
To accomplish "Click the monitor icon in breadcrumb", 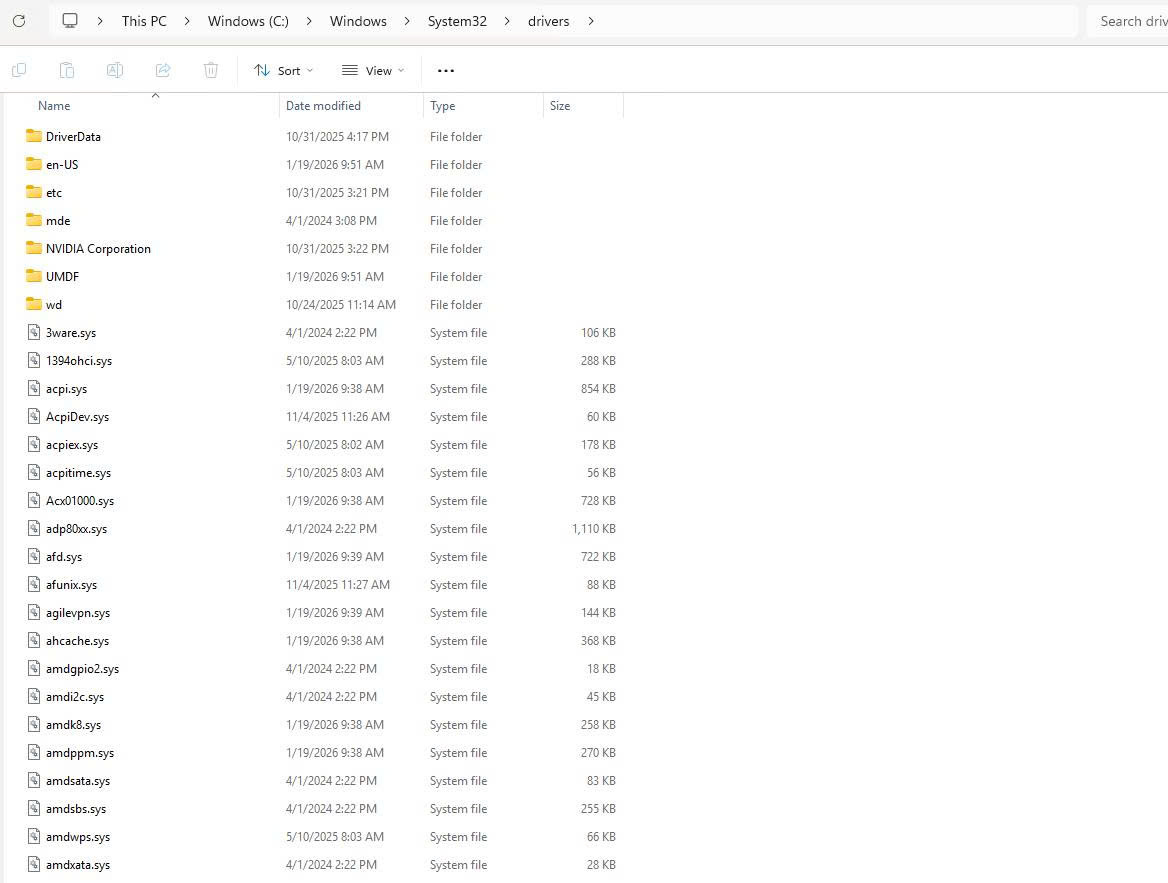I will 70,21.
